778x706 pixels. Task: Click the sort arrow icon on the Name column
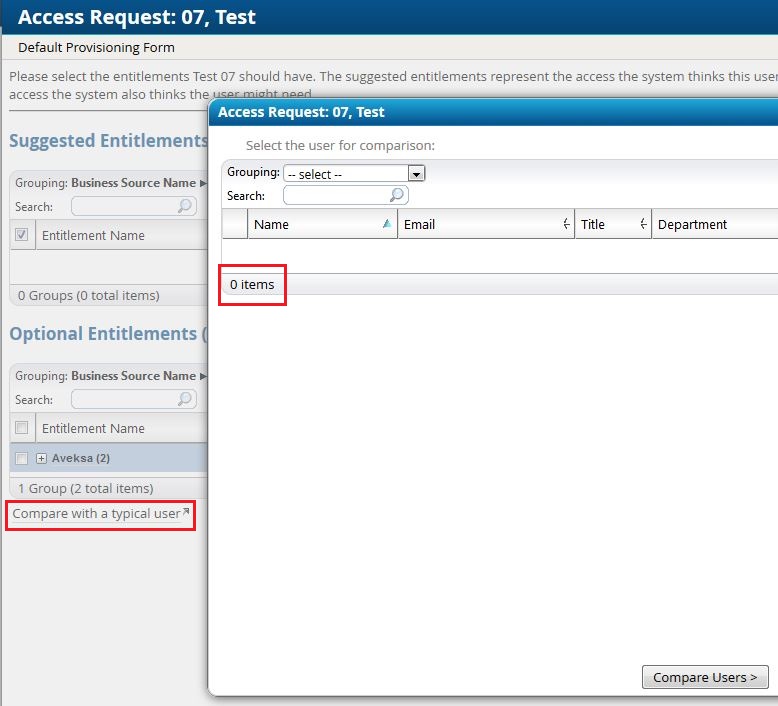pos(387,225)
